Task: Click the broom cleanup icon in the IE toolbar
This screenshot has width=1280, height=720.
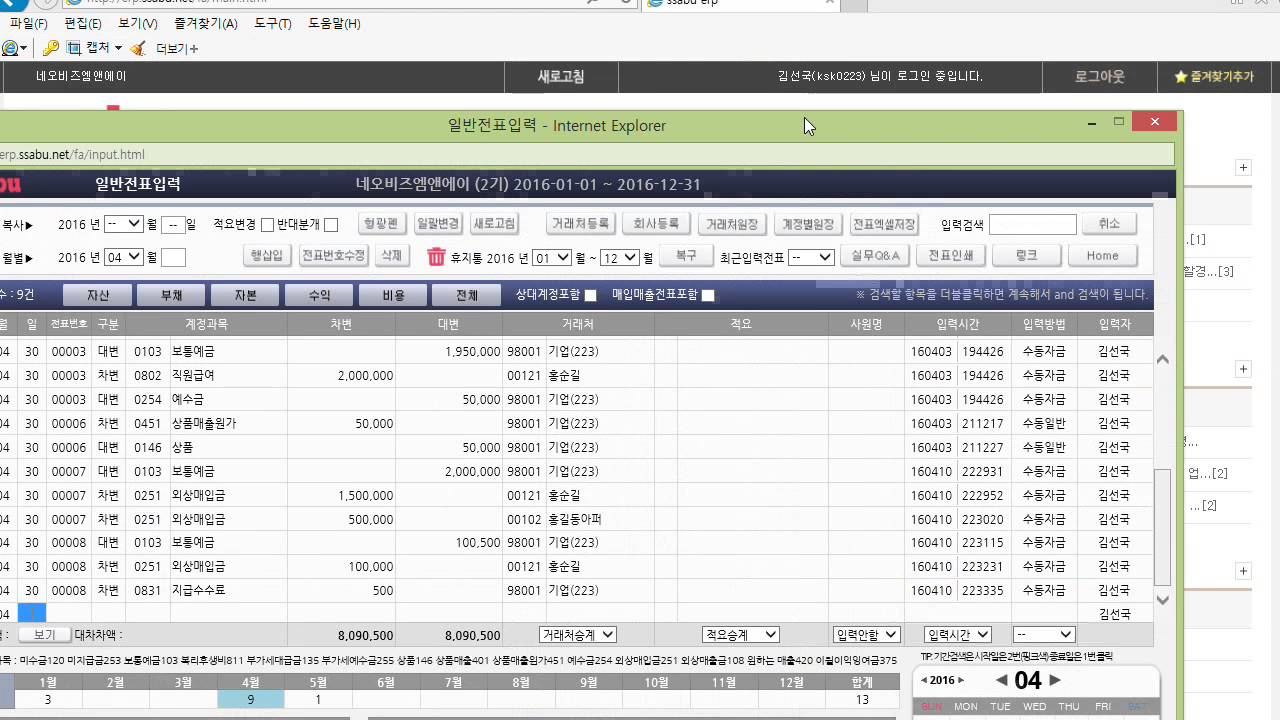Action: (138, 48)
